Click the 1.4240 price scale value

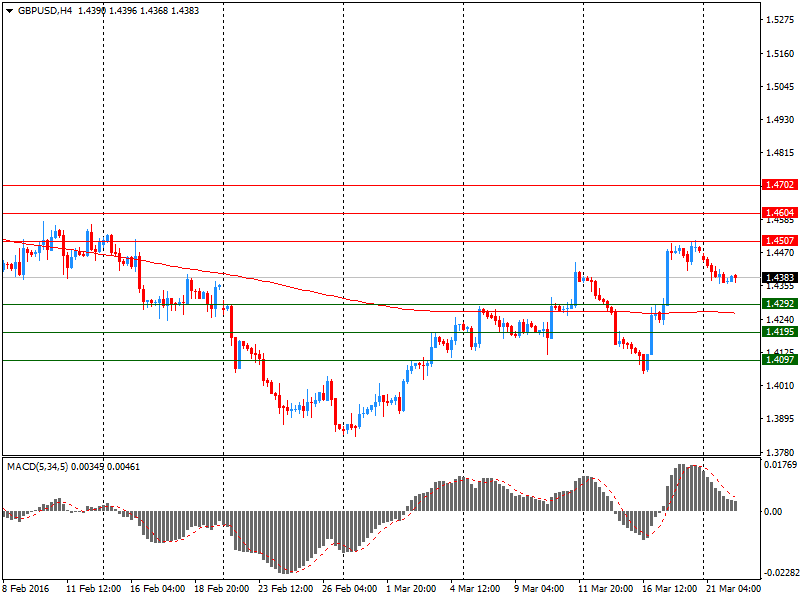tap(781, 320)
